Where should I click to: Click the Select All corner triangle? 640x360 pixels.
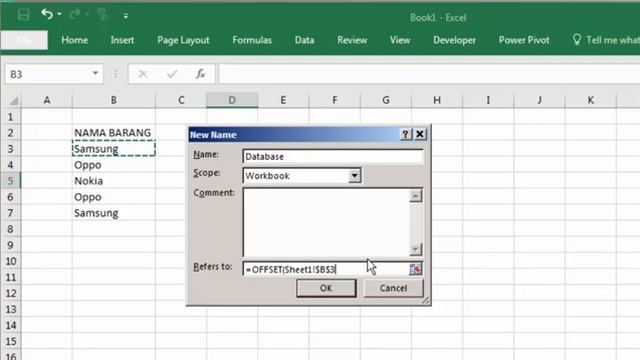pyautogui.click(x=13, y=100)
